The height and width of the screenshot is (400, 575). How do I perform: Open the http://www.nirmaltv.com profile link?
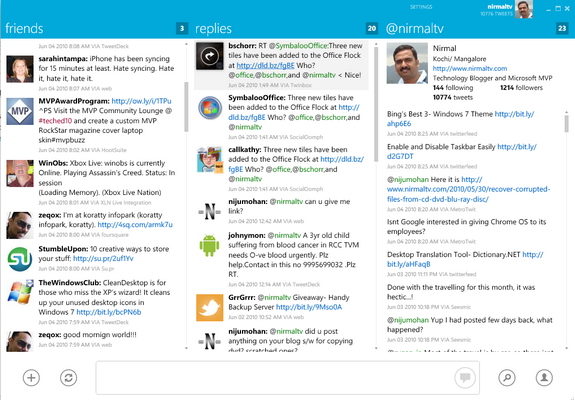pyautogui.click(x=470, y=68)
